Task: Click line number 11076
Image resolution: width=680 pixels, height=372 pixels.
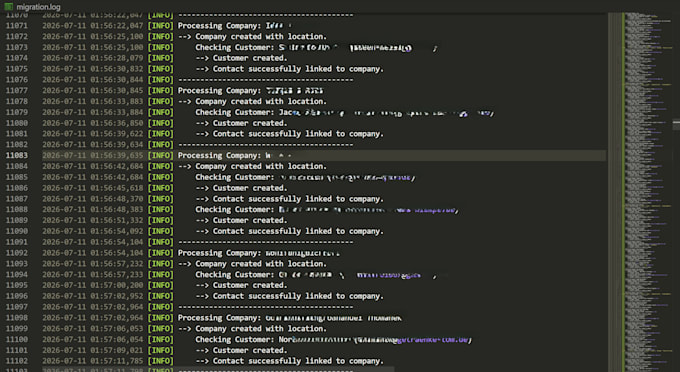Action: click(16, 80)
